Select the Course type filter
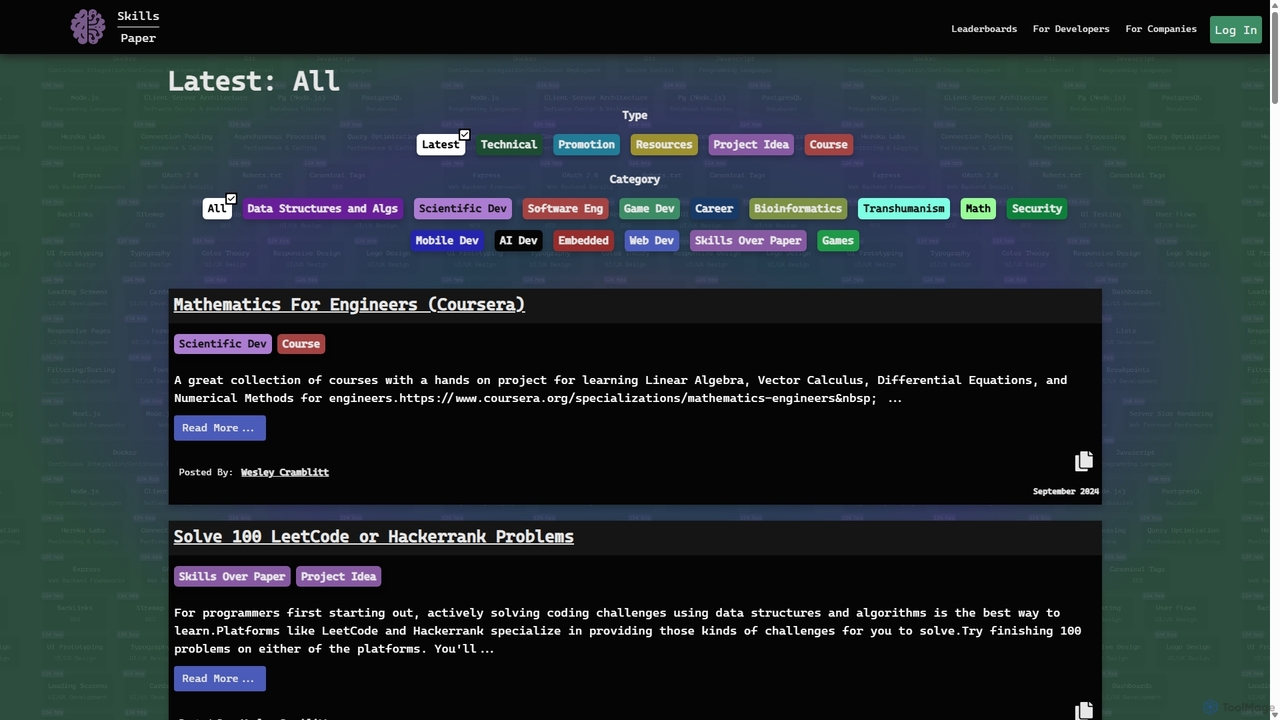This screenshot has height=720, width=1280. [828, 144]
